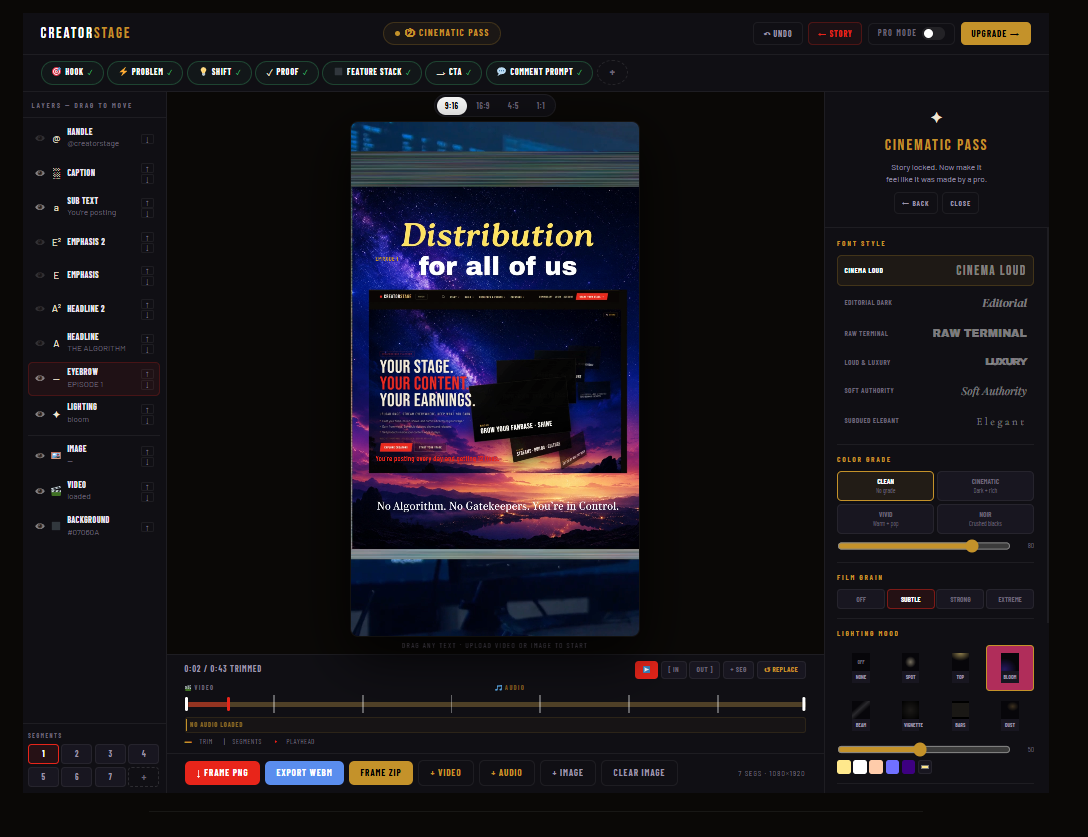Open the Shift story step
Viewport: 1088px width, 837px height.
click(219, 72)
